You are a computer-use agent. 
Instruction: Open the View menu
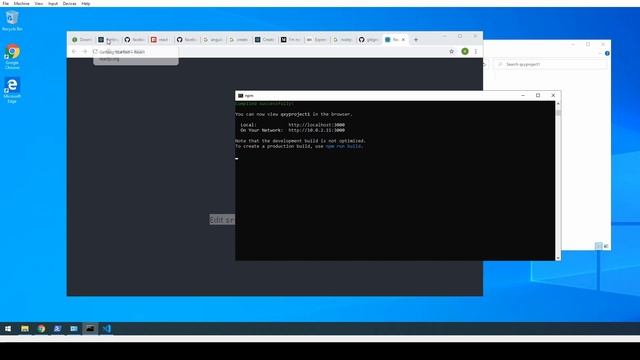(38, 3)
